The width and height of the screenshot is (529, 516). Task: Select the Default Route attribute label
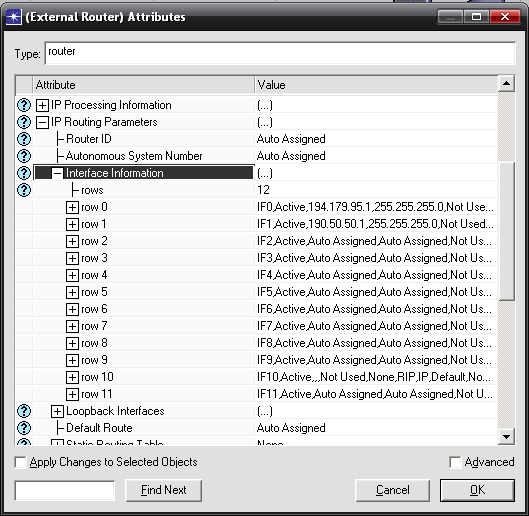(x=99, y=428)
